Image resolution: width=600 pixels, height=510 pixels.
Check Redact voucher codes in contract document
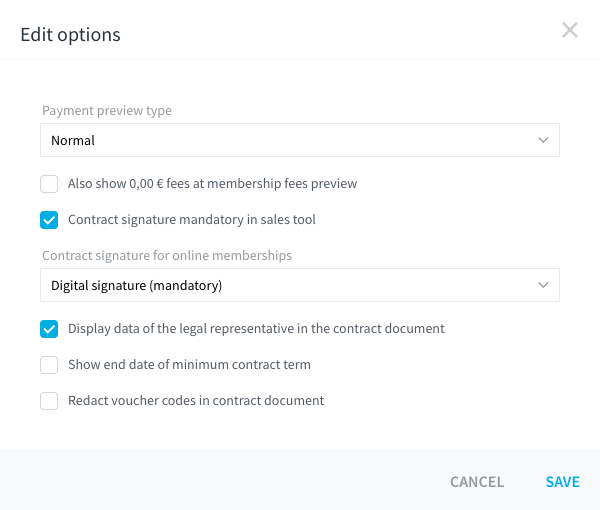49,401
